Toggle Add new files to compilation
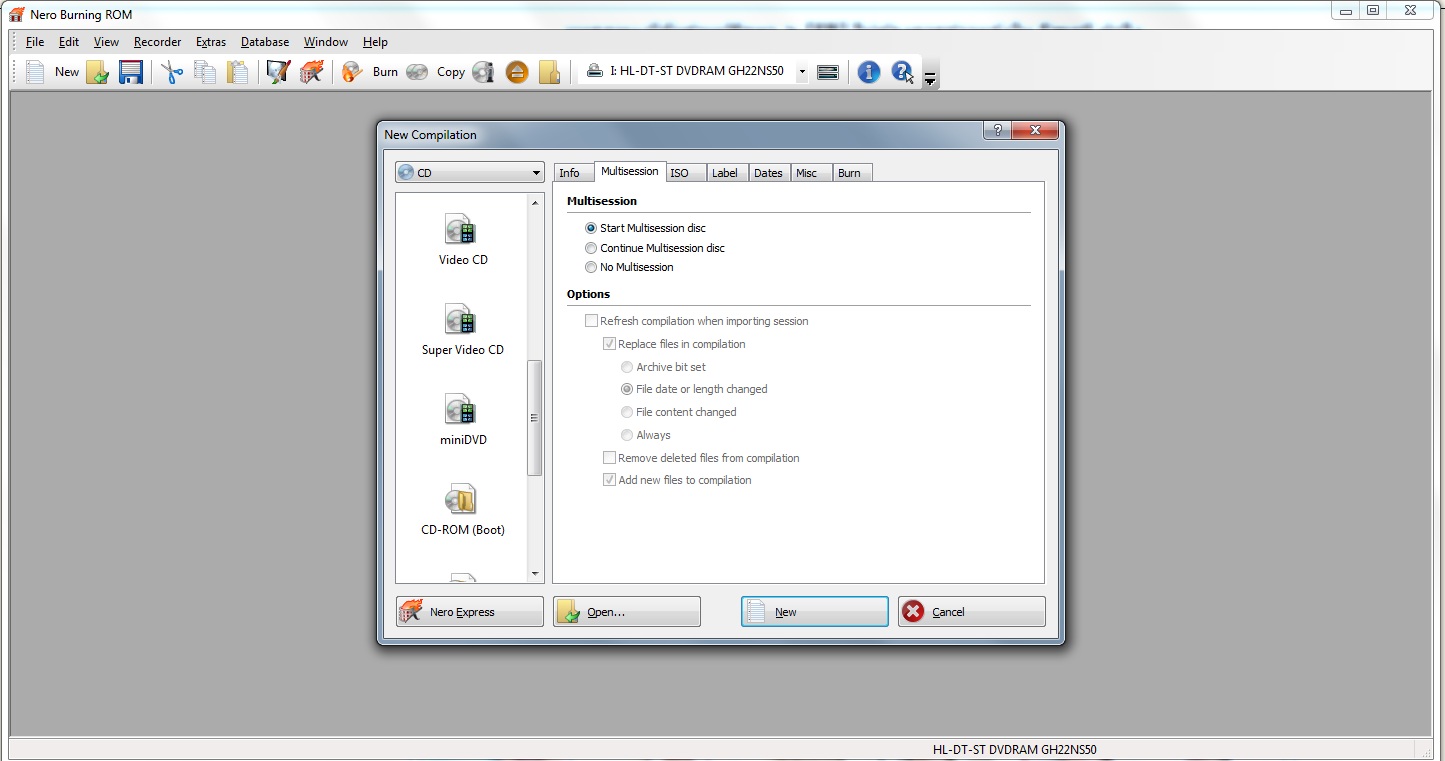1445x761 pixels. [x=678, y=480]
